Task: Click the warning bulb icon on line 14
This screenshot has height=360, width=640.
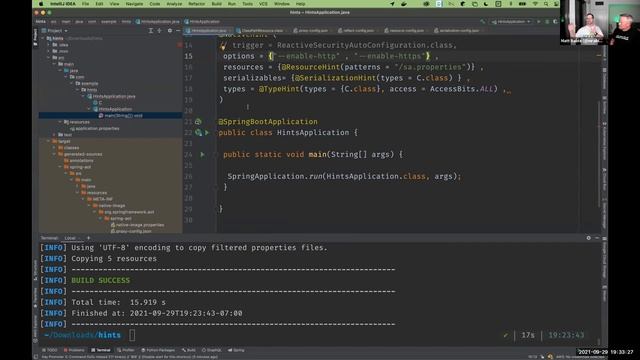Action: click(223, 46)
